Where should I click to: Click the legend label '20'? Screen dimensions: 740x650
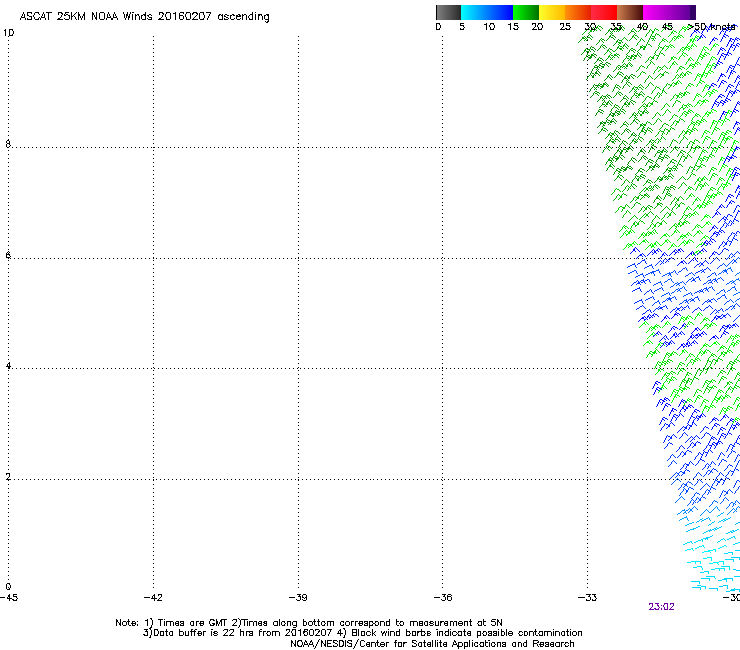(x=537, y=27)
